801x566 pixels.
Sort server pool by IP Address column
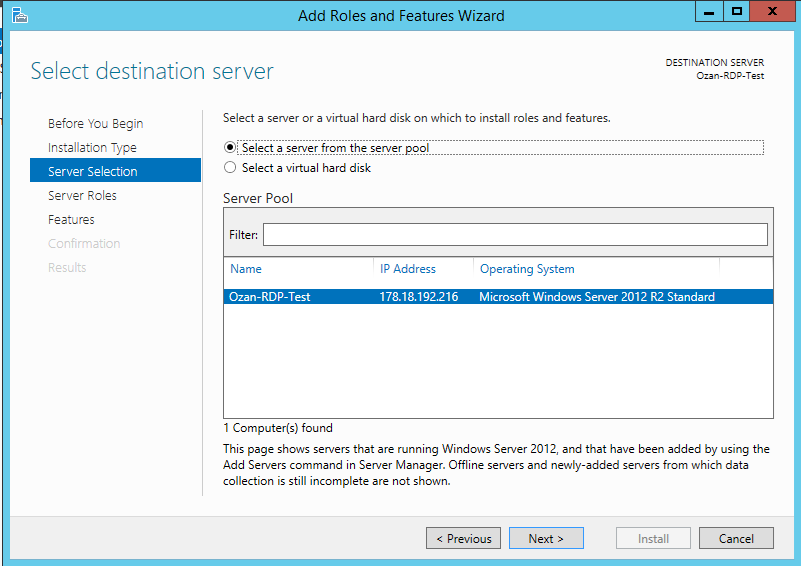coord(408,269)
